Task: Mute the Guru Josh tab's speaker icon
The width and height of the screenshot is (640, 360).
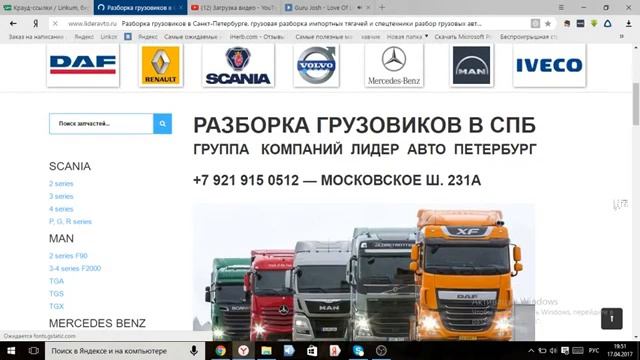Action: [x=360, y=7]
